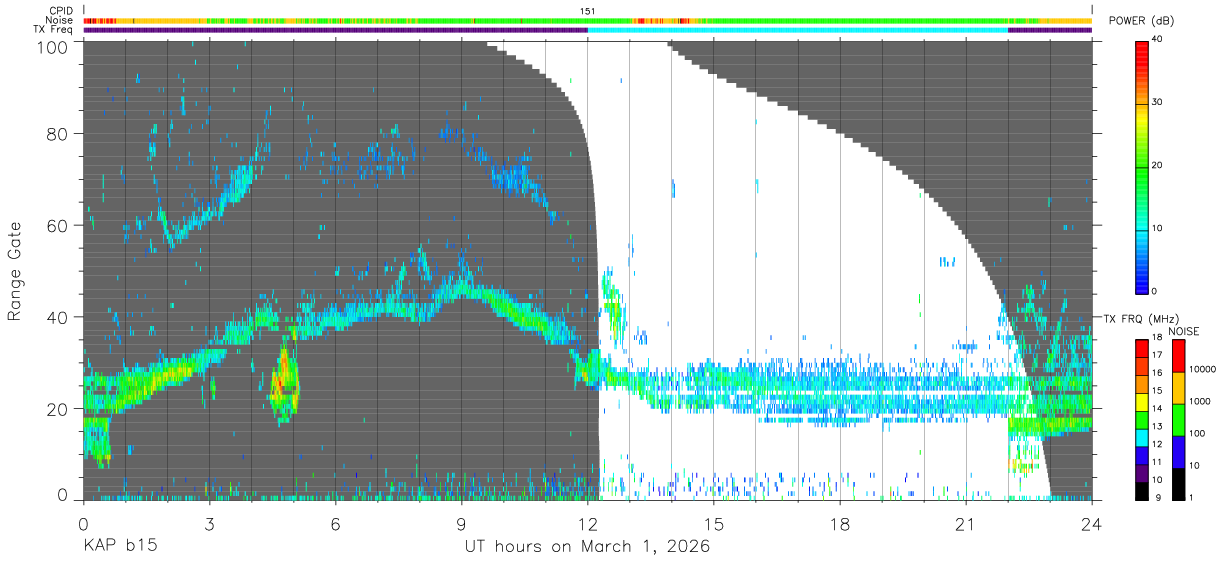1228x567 pixels.
Task: Click the POWER (dB) colorbar title
Action: pyautogui.click(x=1141, y=21)
